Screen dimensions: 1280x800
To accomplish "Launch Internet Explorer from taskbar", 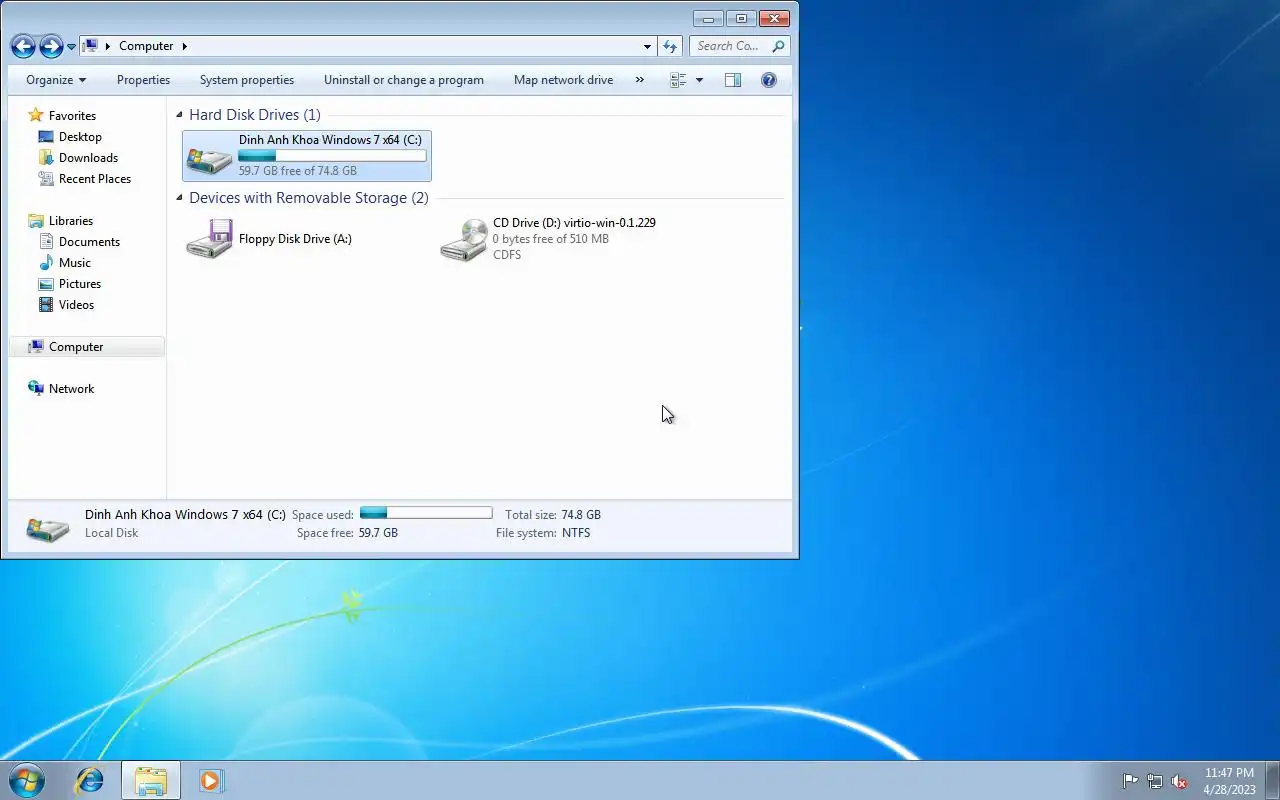I will (90, 780).
